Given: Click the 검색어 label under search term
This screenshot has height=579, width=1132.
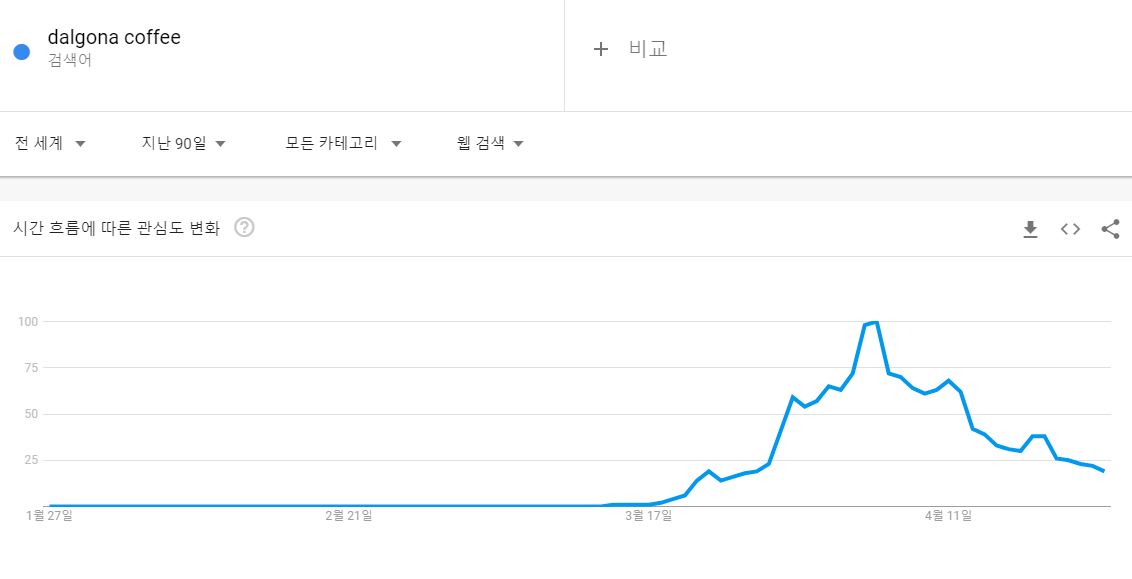Looking at the screenshot, I should 69,61.
